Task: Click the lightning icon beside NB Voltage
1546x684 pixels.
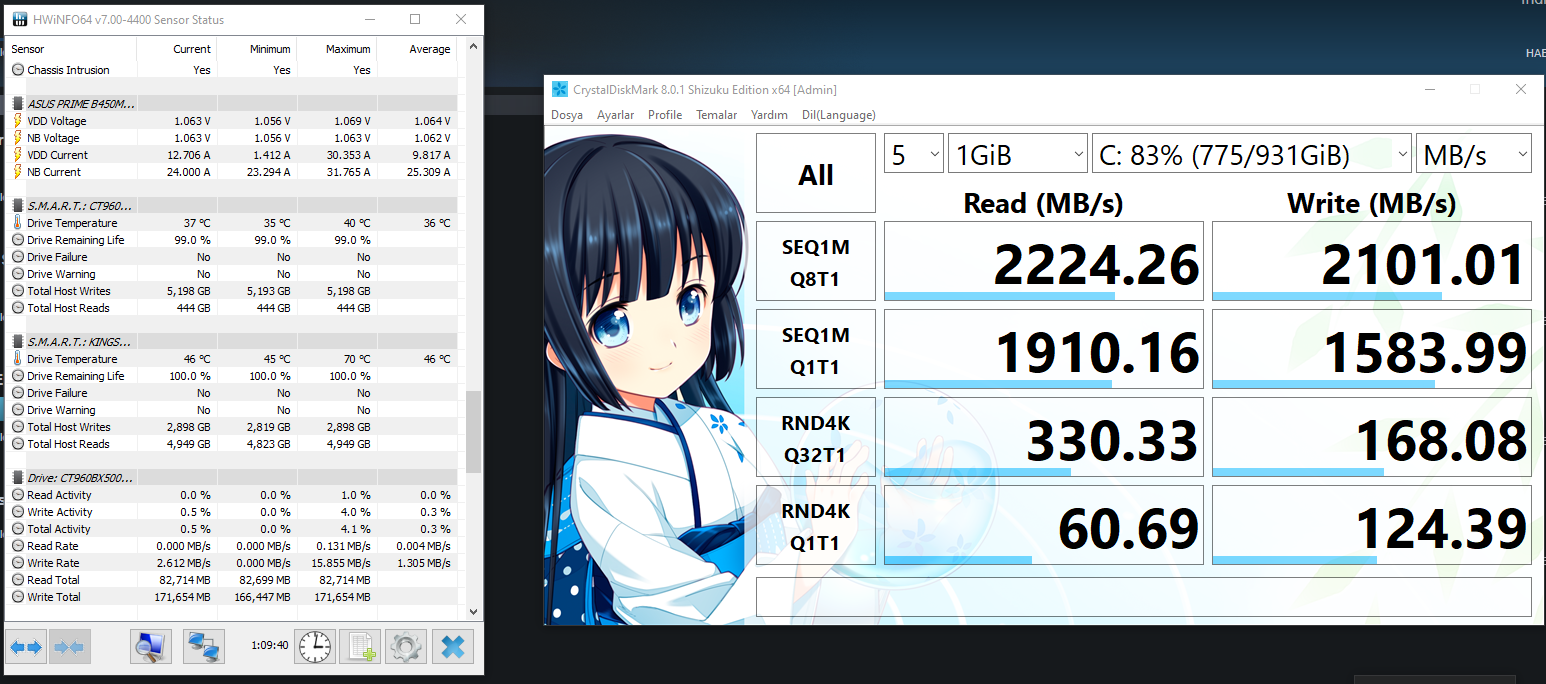Action: 18,138
